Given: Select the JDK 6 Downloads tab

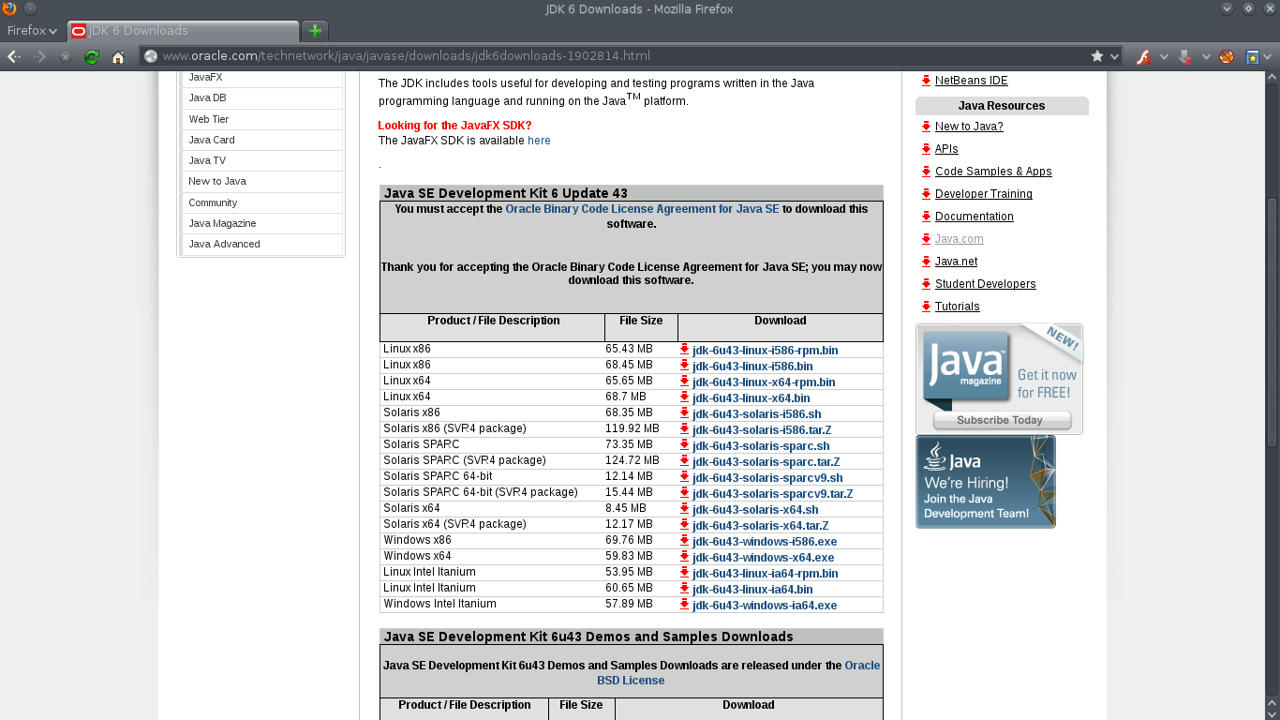Looking at the screenshot, I should [183, 31].
